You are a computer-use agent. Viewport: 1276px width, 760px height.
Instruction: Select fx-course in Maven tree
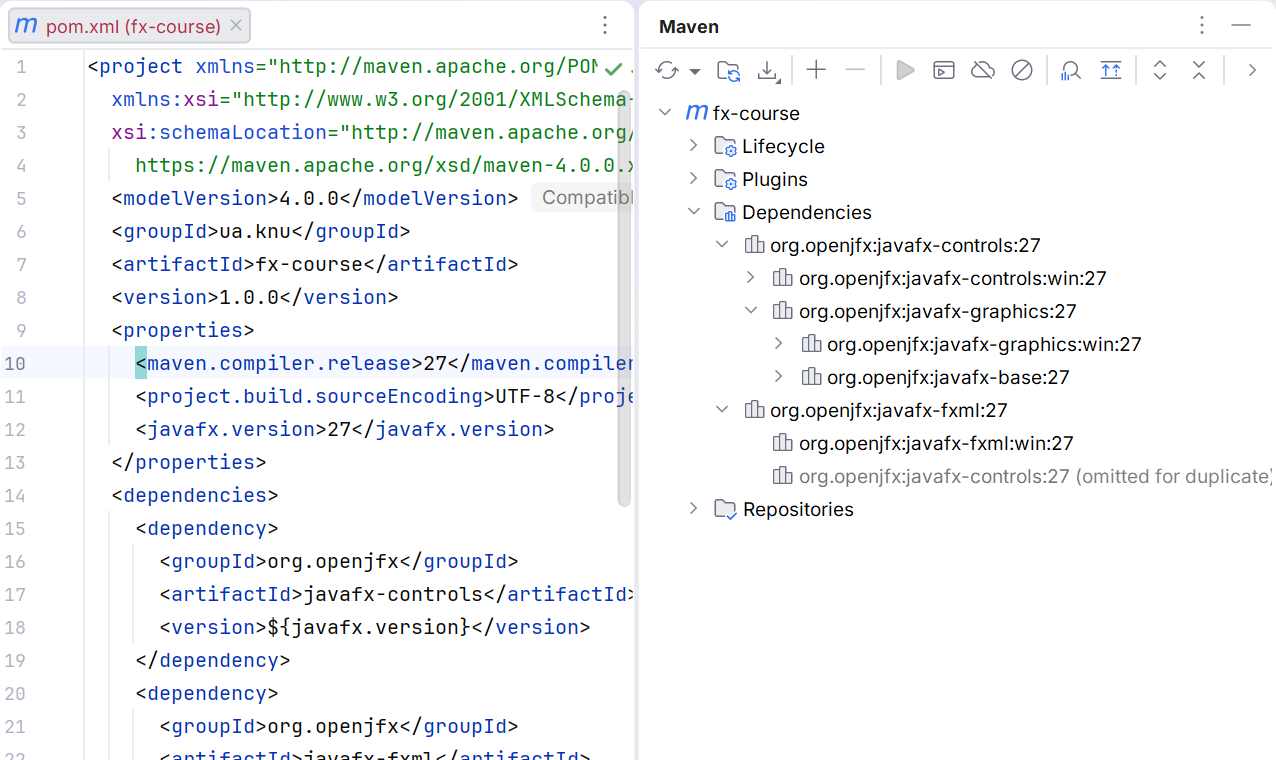[756, 113]
